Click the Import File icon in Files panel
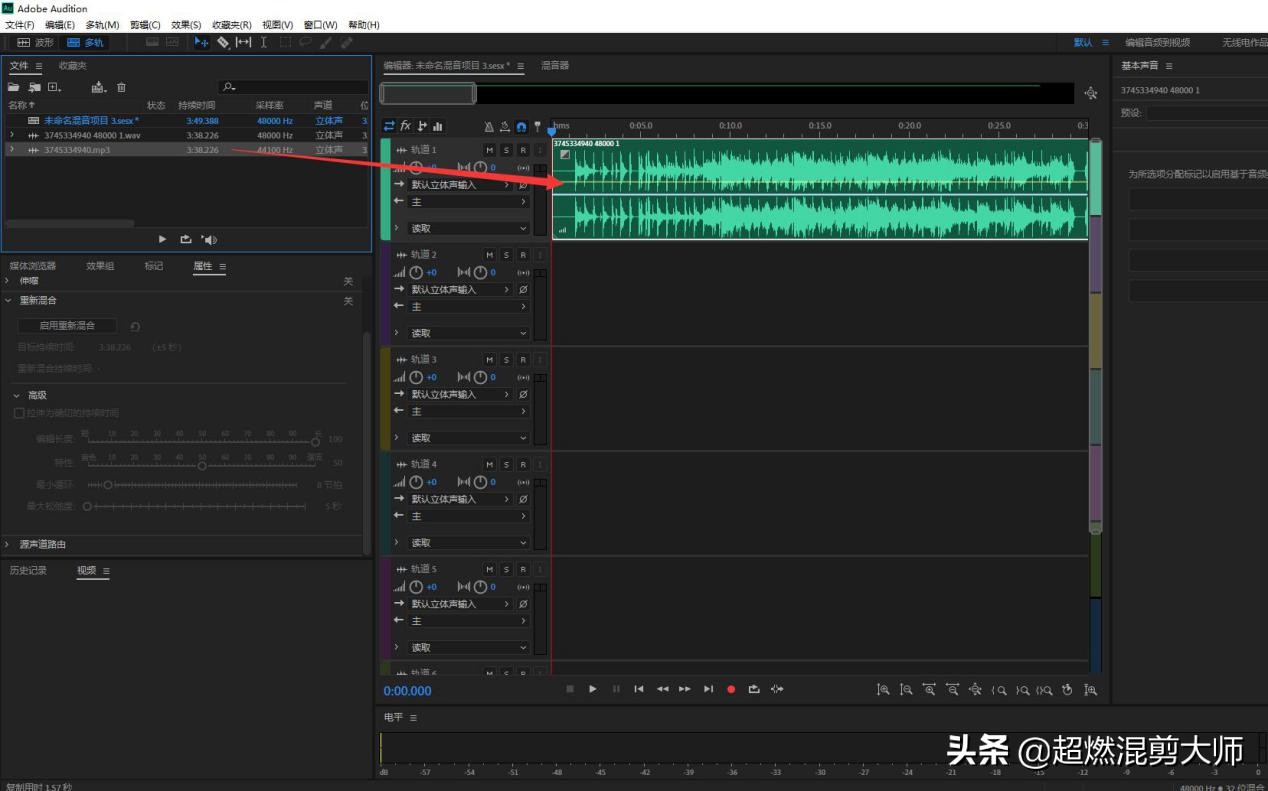Image resolution: width=1268 pixels, height=791 pixels. pyautogui.click(x=34, y=87)
